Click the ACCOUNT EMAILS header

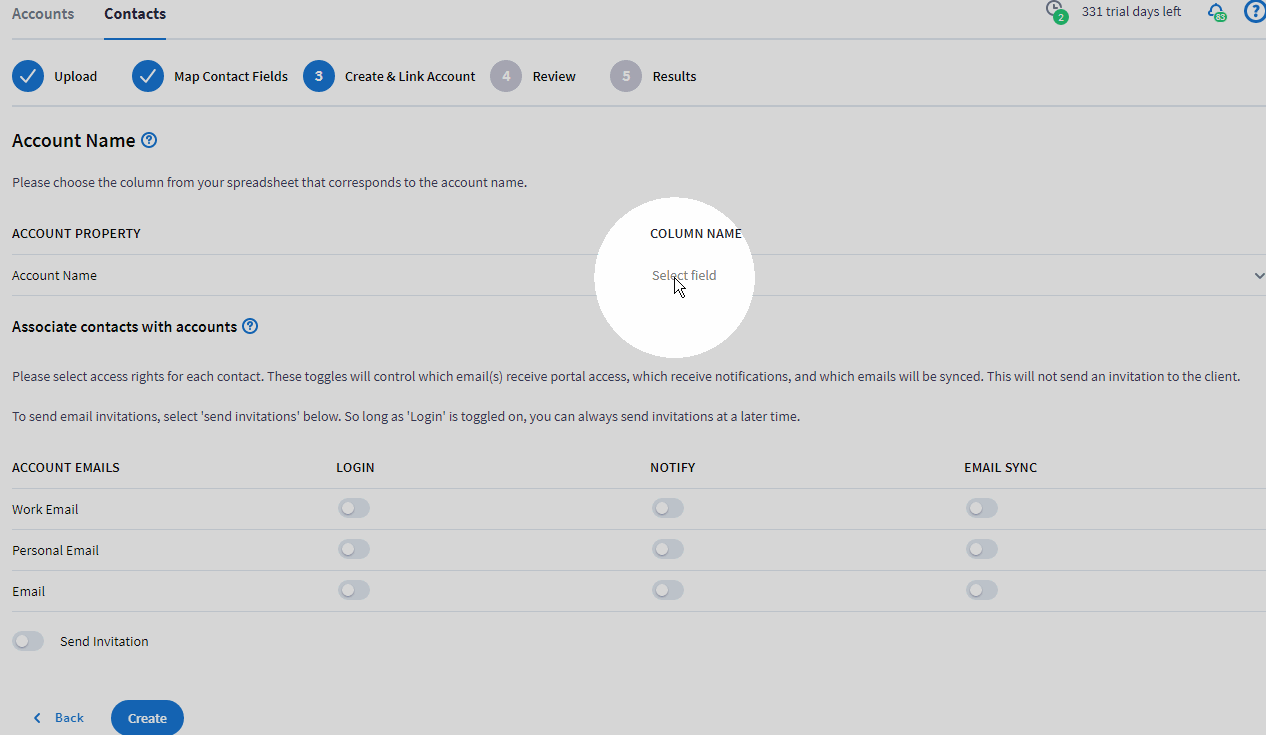click(66, 467)
